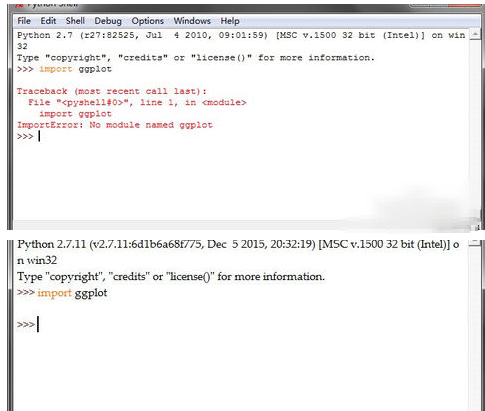The height and width of the screenshot is (411, 485).
Task: Open the Debug menu
Action: click(x=108, y=21)
